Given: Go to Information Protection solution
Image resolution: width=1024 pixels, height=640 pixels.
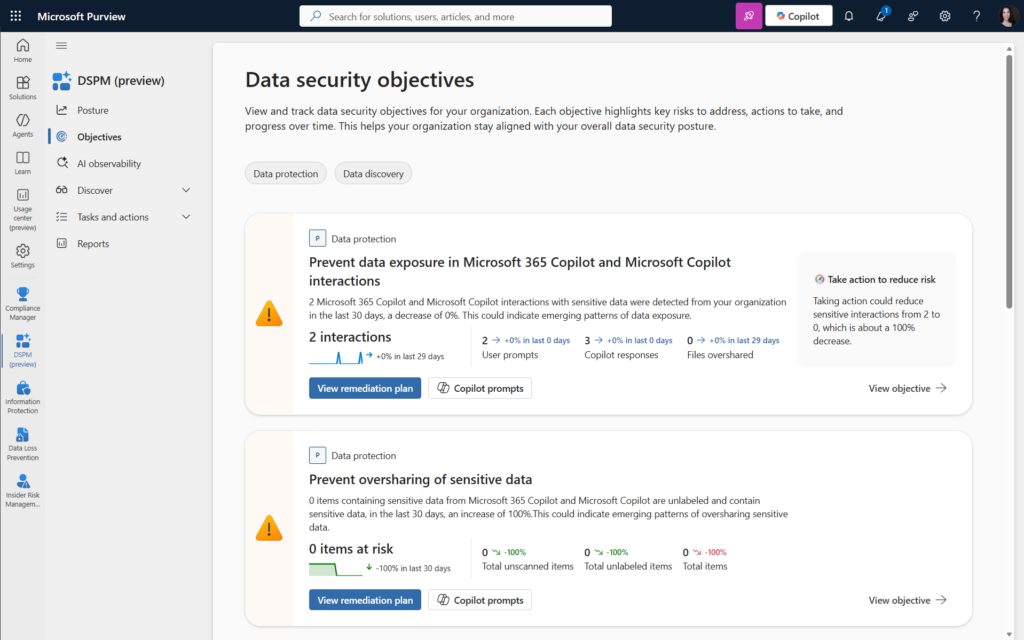Looking at the screenshot, I should pos(22,396).
